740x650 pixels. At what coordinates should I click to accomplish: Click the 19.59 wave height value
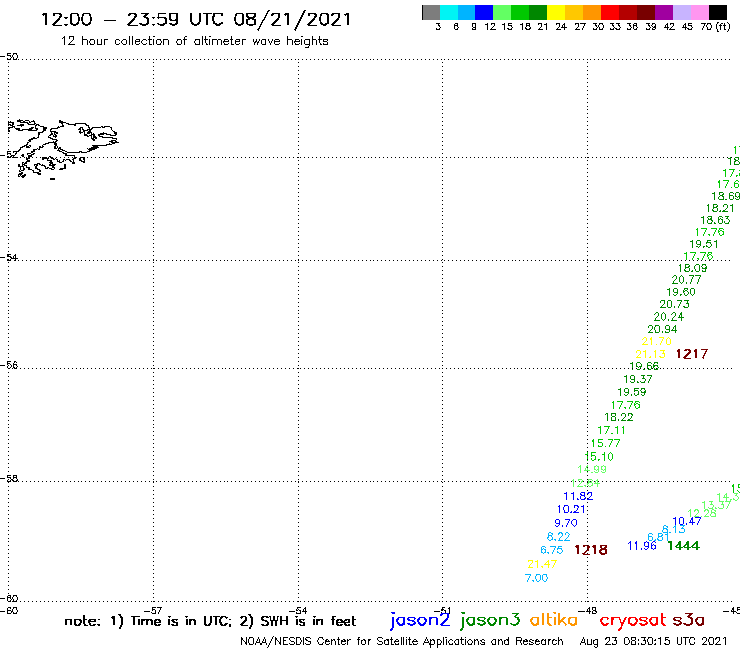click(x=632, y=392)
